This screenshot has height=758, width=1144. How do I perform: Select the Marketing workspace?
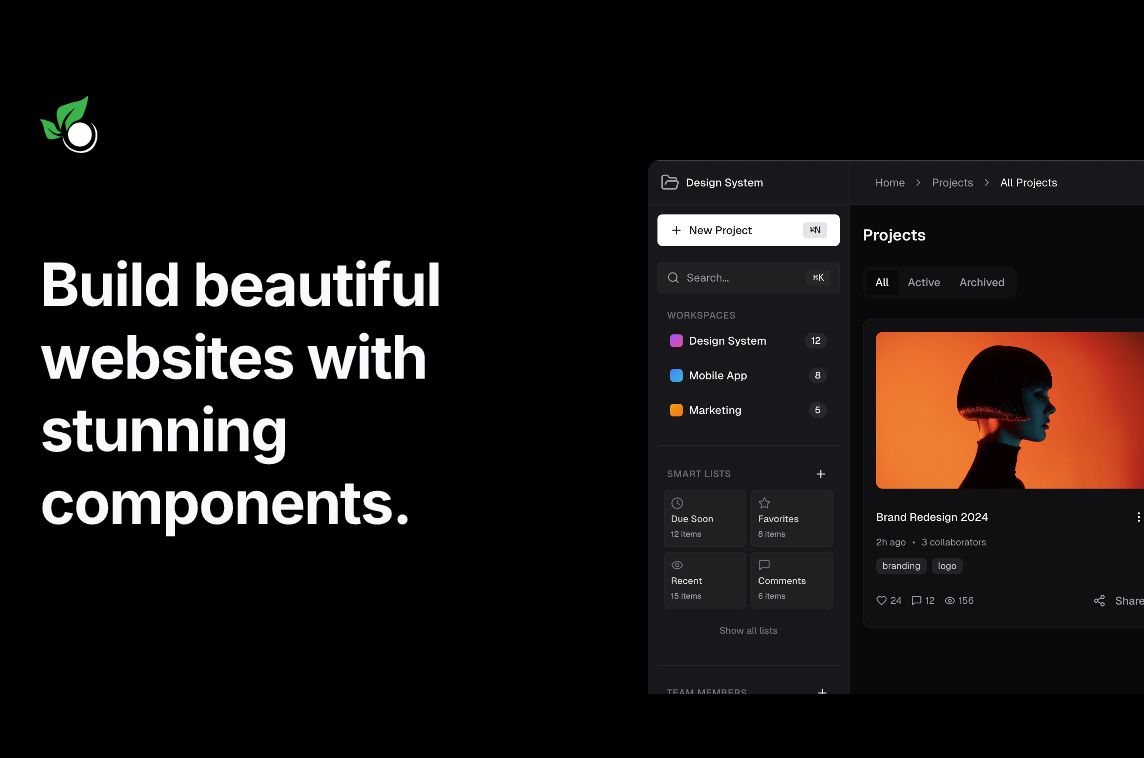click(x=748, y=410)
